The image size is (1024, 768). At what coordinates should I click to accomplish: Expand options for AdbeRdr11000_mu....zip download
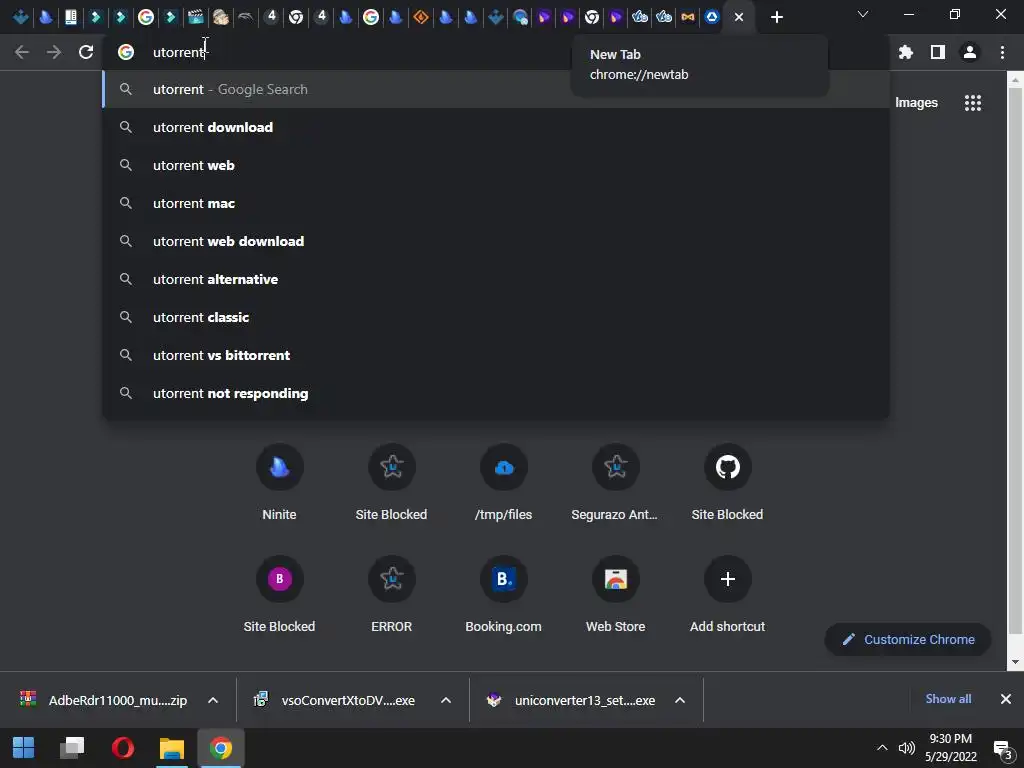[212, 700]
